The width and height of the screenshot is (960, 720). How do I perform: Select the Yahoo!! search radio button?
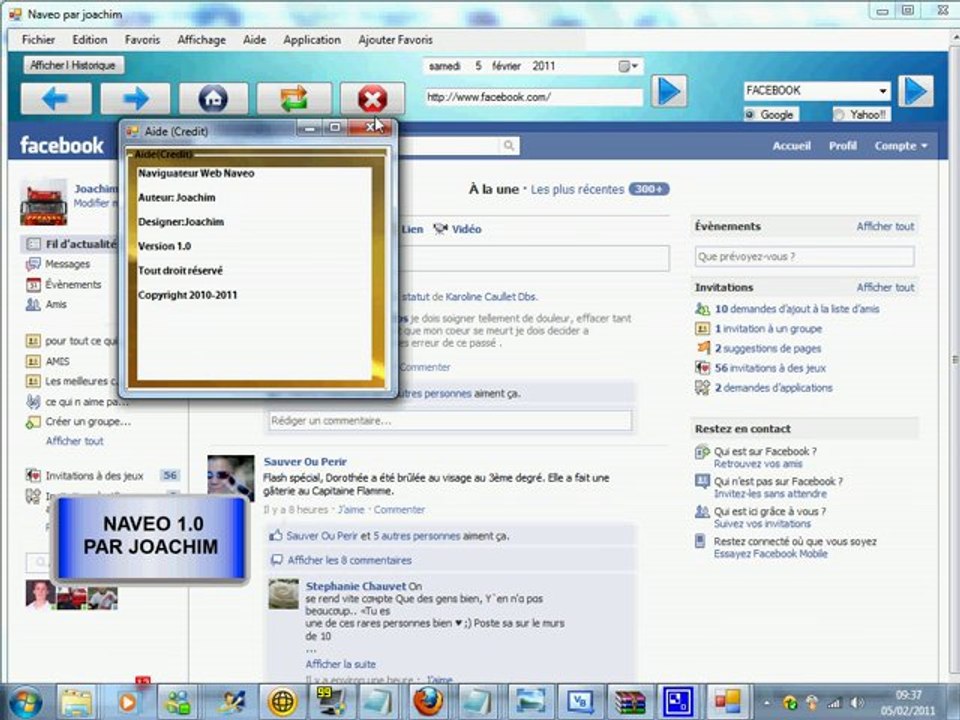[839, 114]
